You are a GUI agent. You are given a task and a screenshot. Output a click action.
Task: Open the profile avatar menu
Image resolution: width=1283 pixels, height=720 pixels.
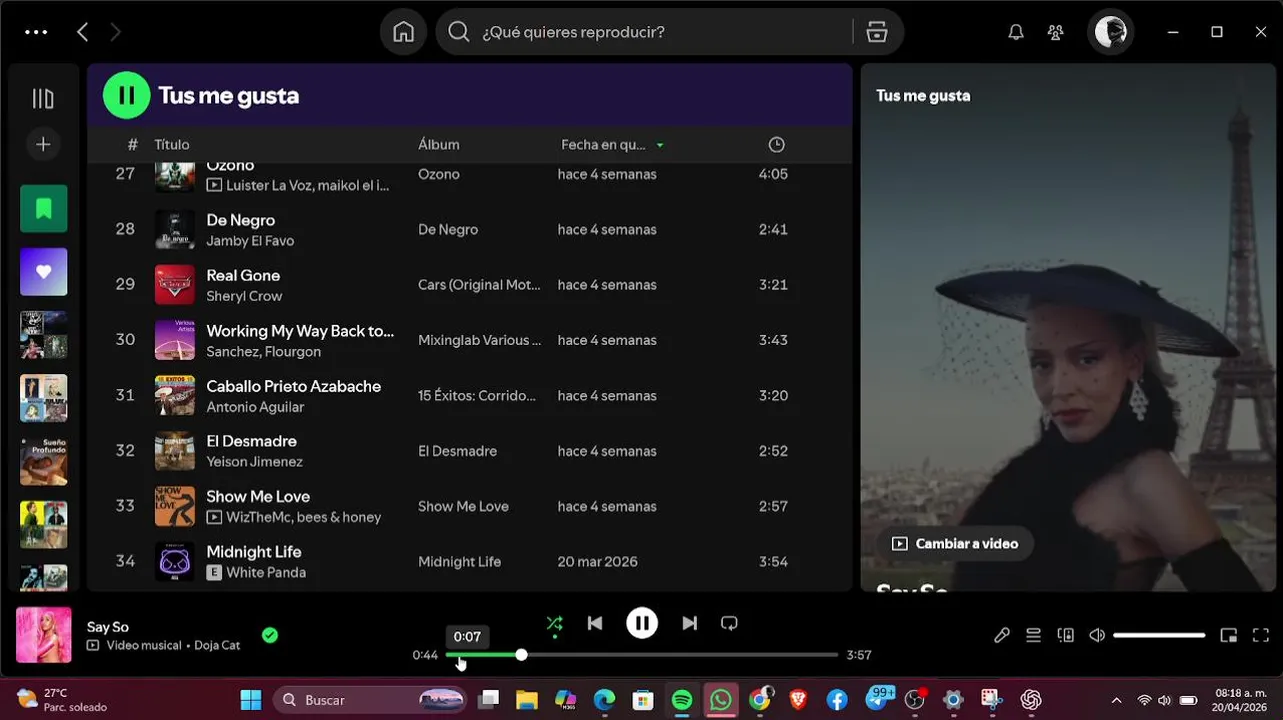pyautogui.click(x=1110, y=32)
